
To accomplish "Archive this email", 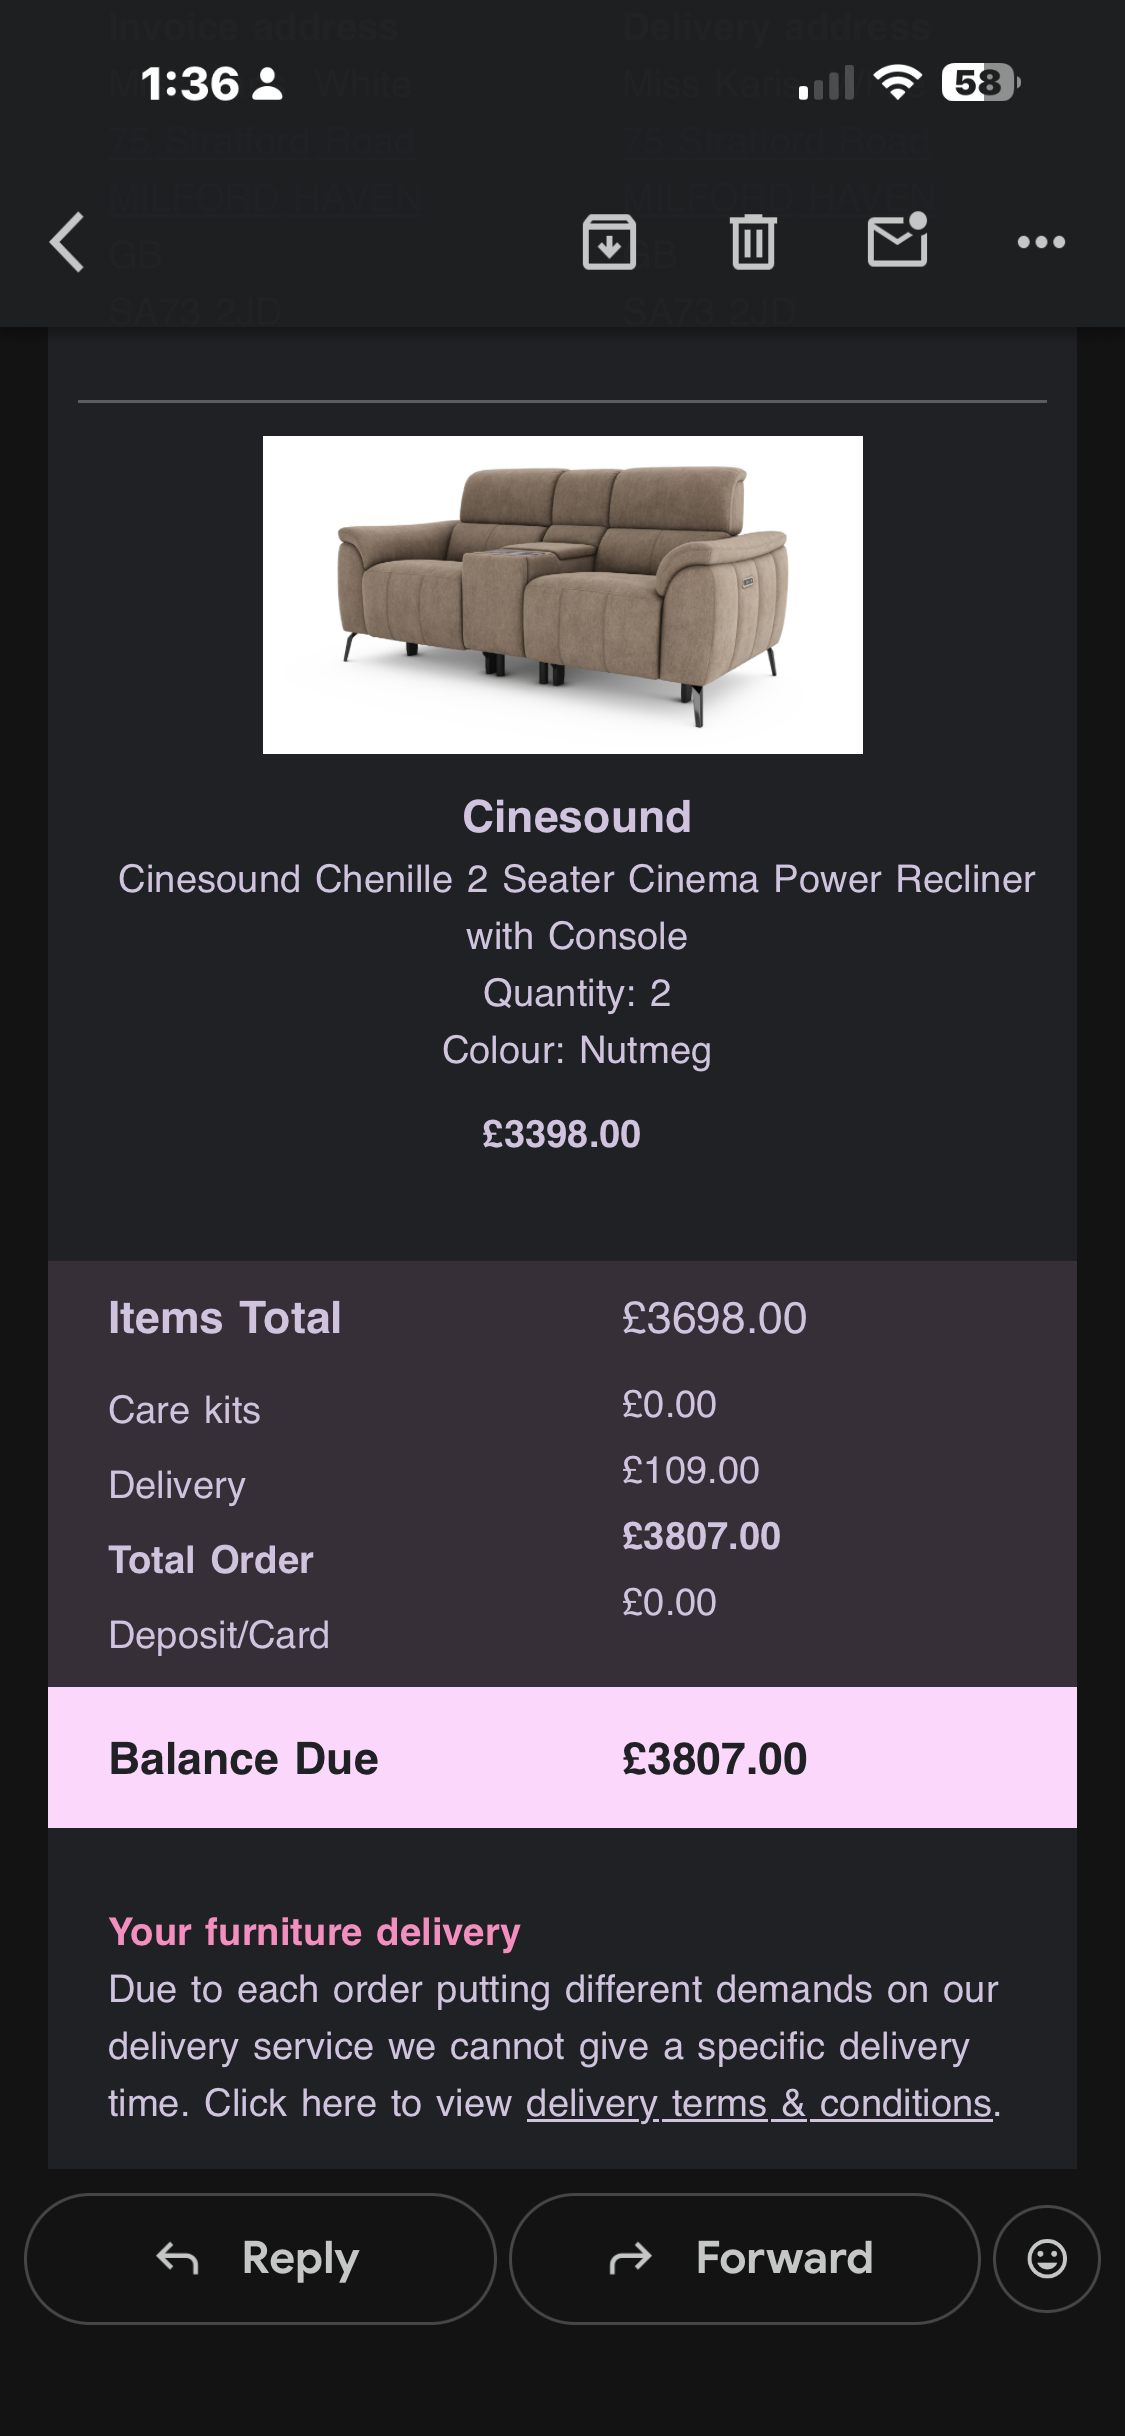I will (609, 242).
